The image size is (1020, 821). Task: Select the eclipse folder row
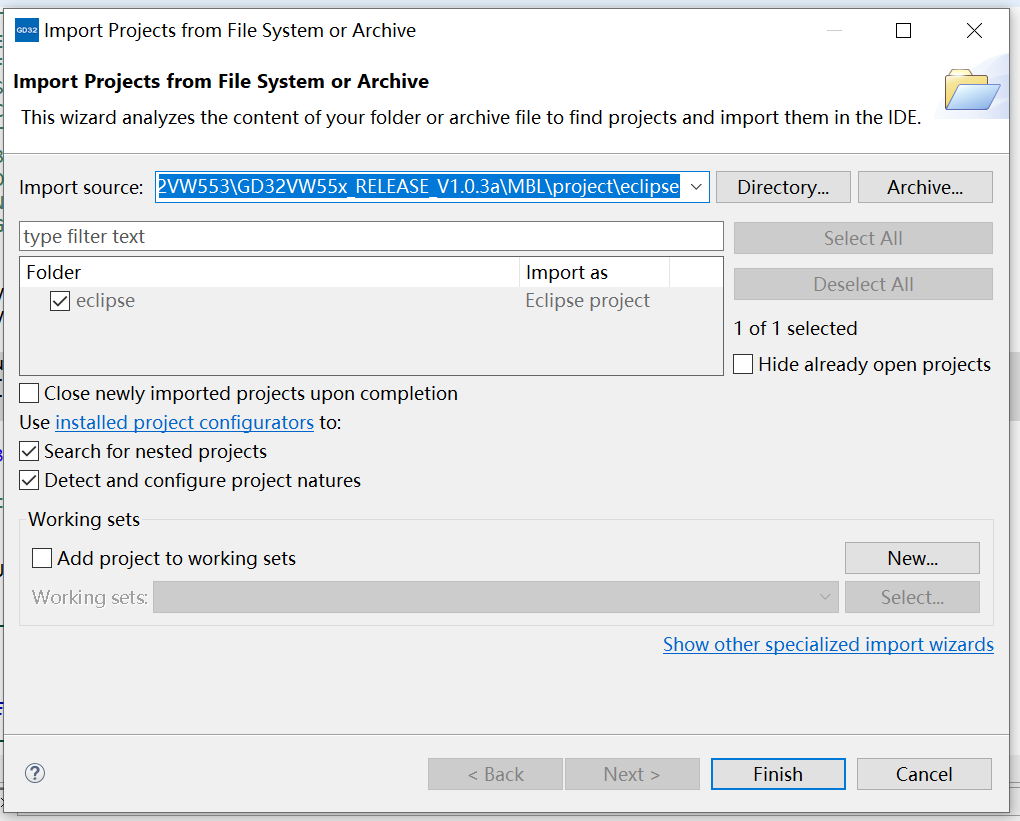click(x=371, y=301)
